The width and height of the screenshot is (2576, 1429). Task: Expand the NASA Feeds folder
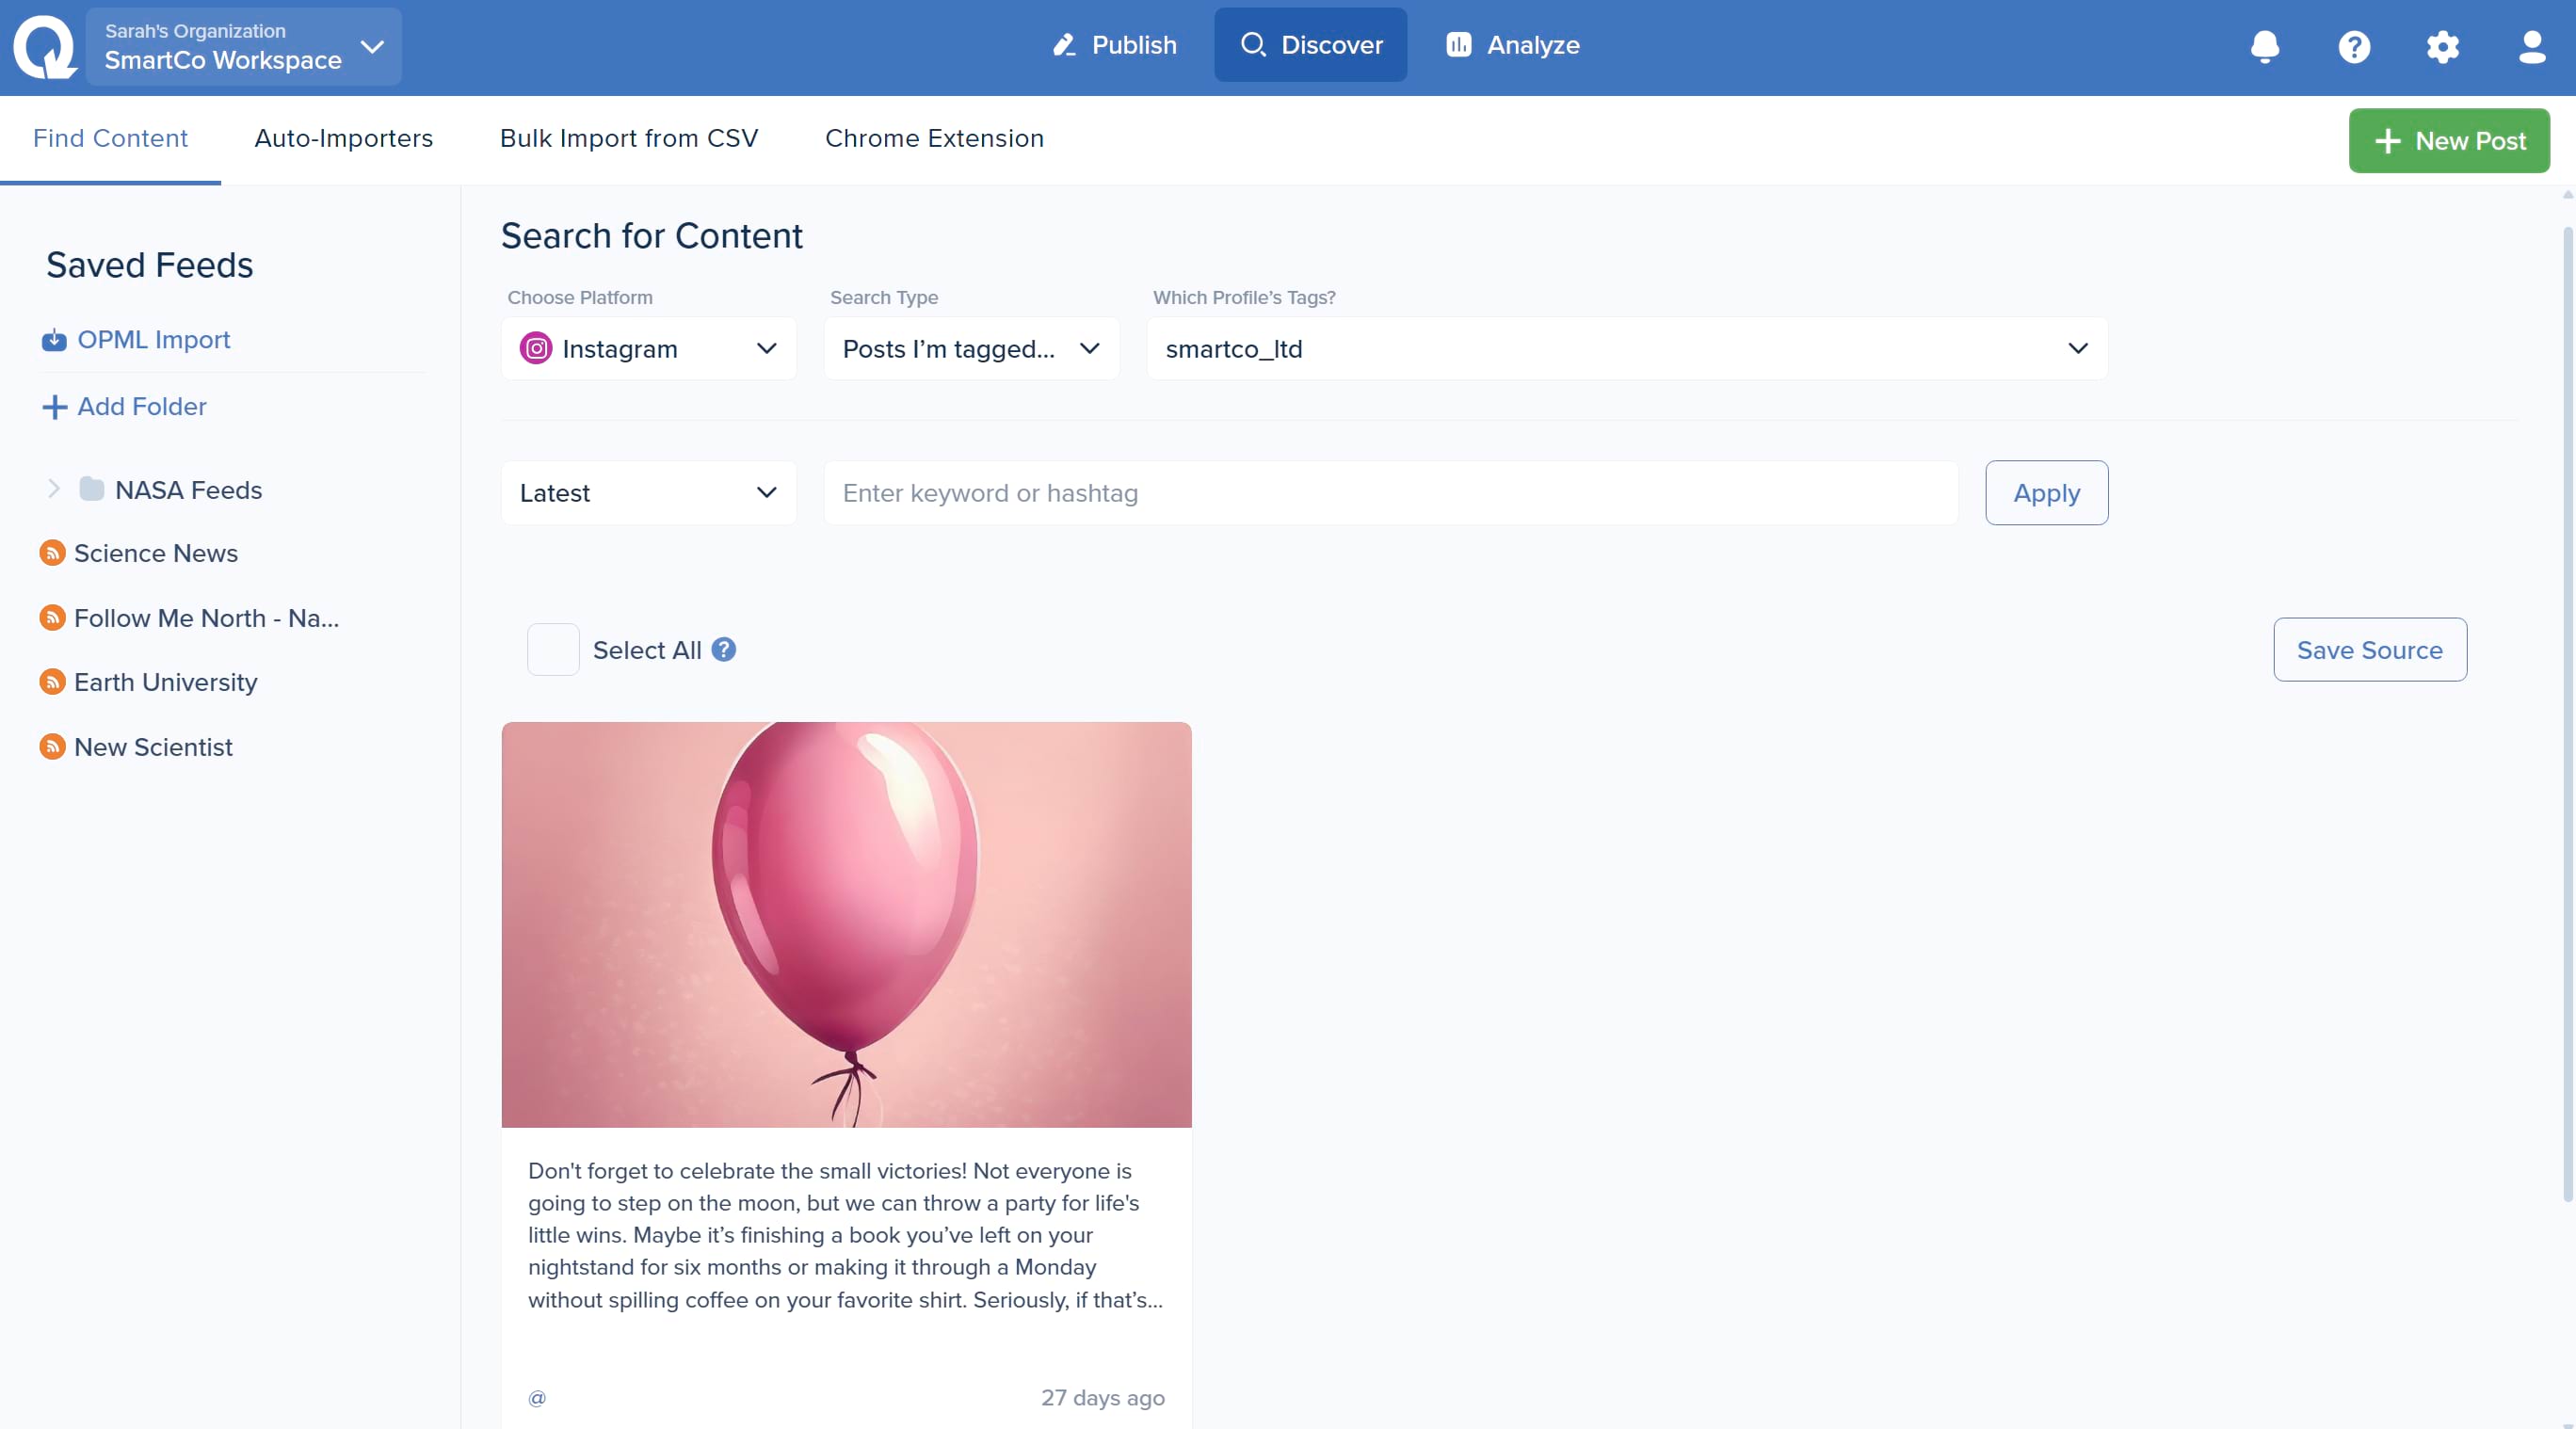click(54, 489)
